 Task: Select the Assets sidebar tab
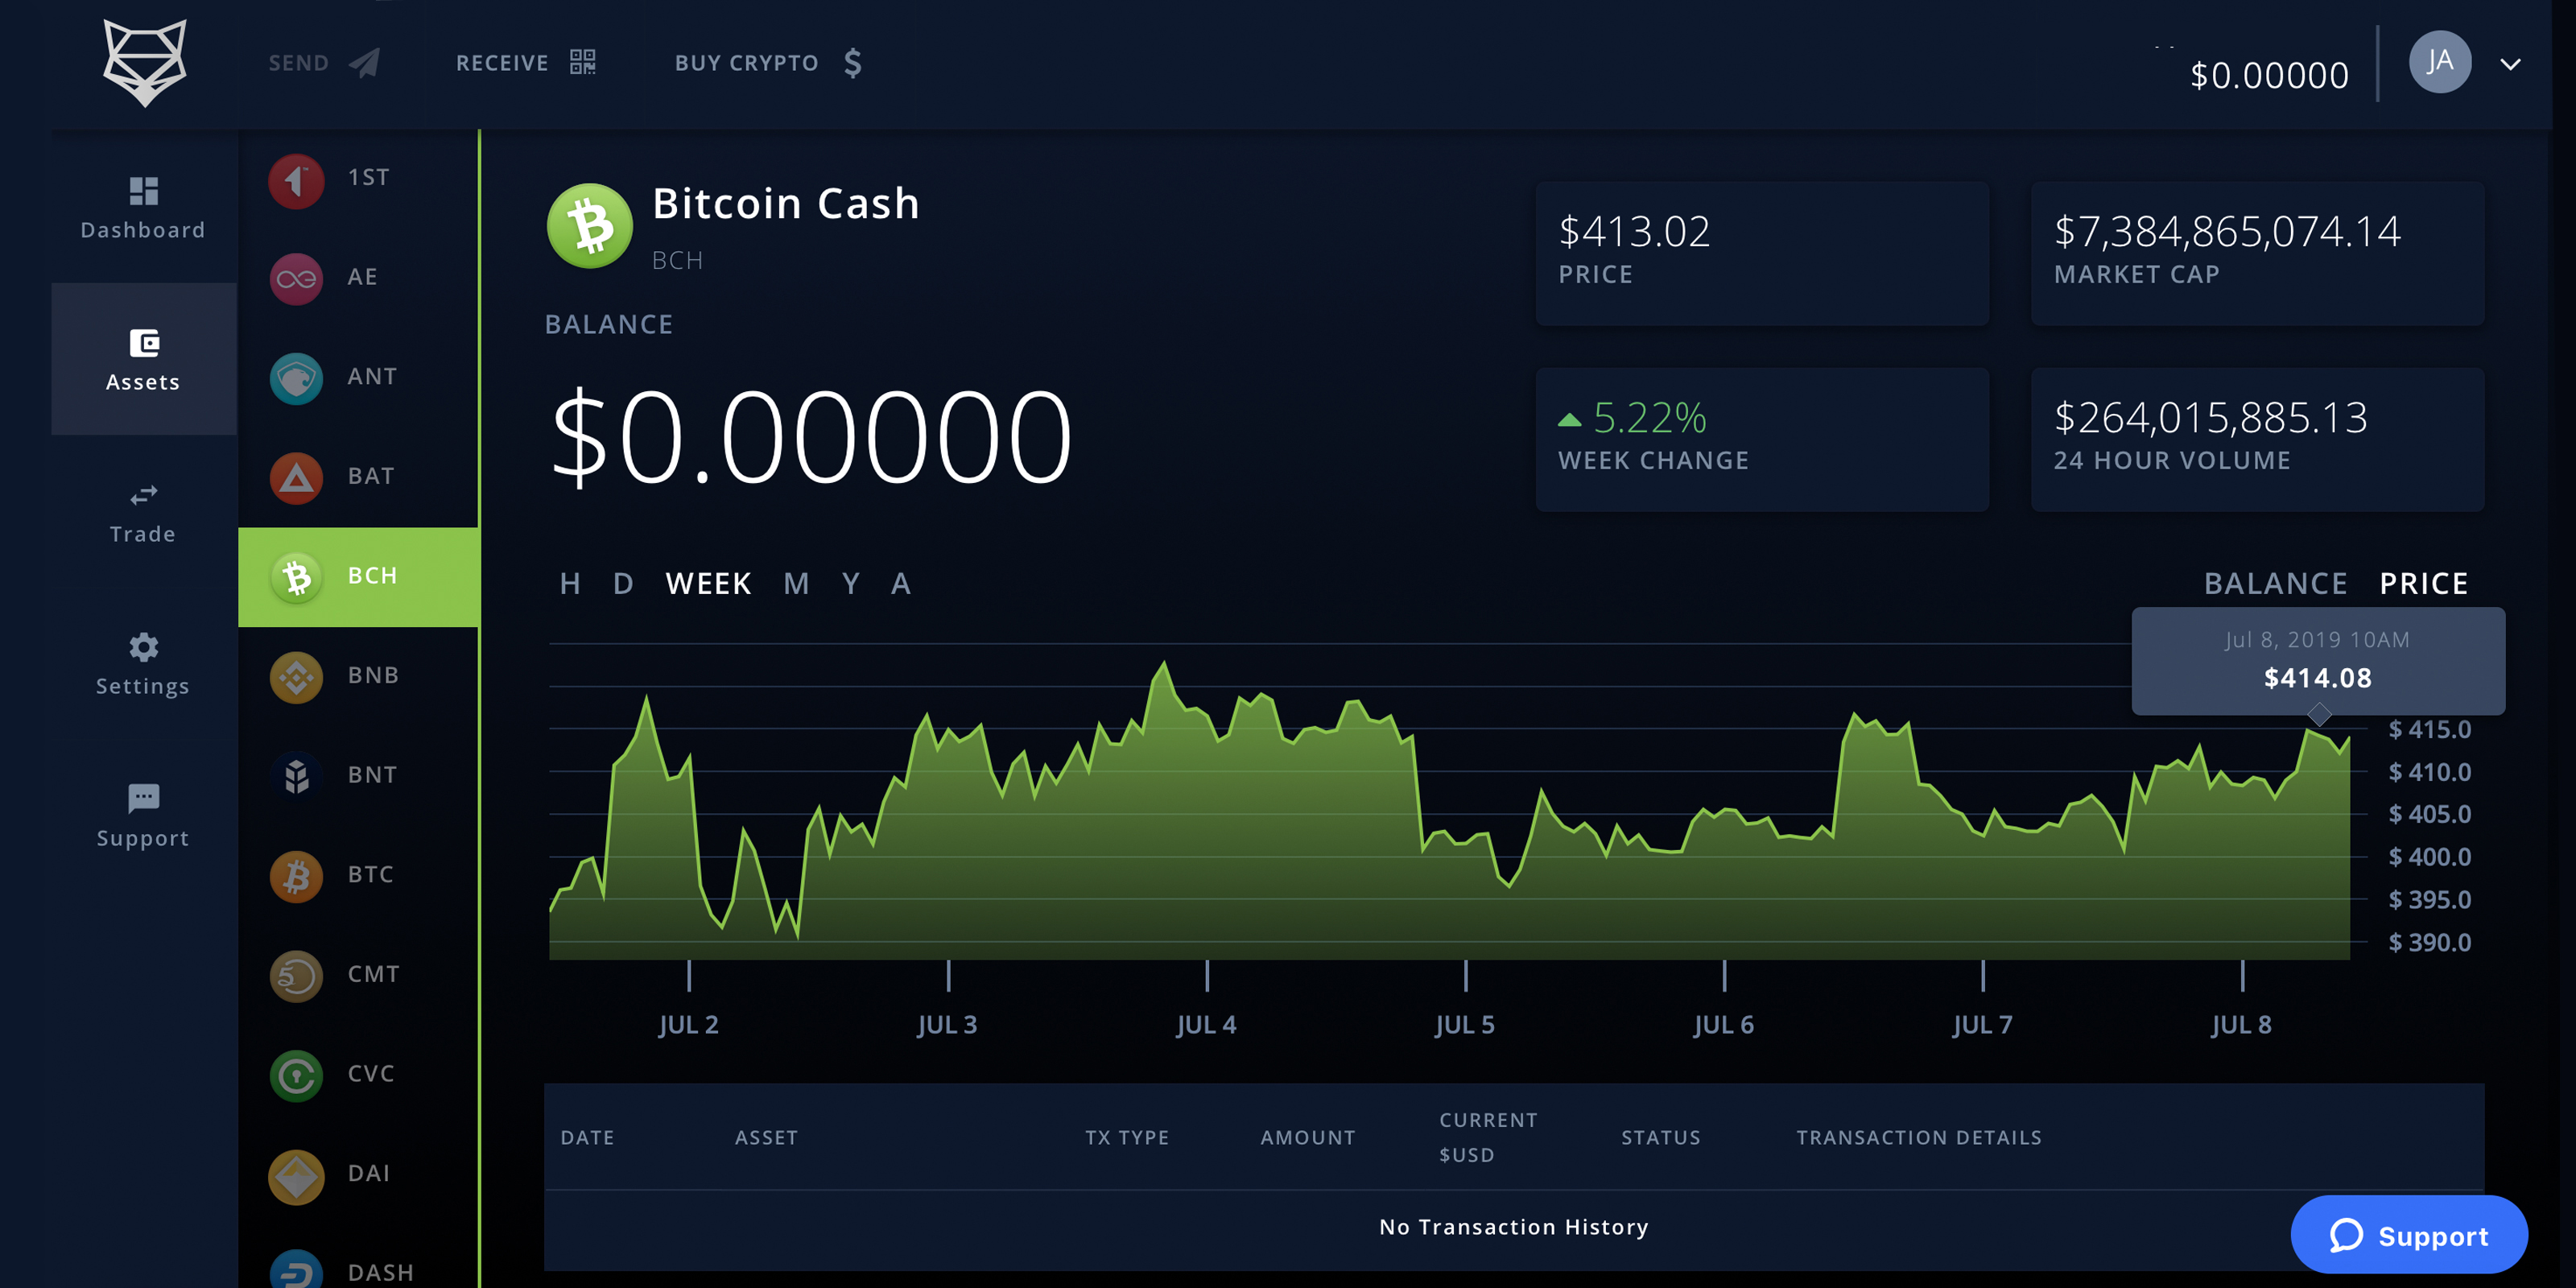tap(143, 359)
